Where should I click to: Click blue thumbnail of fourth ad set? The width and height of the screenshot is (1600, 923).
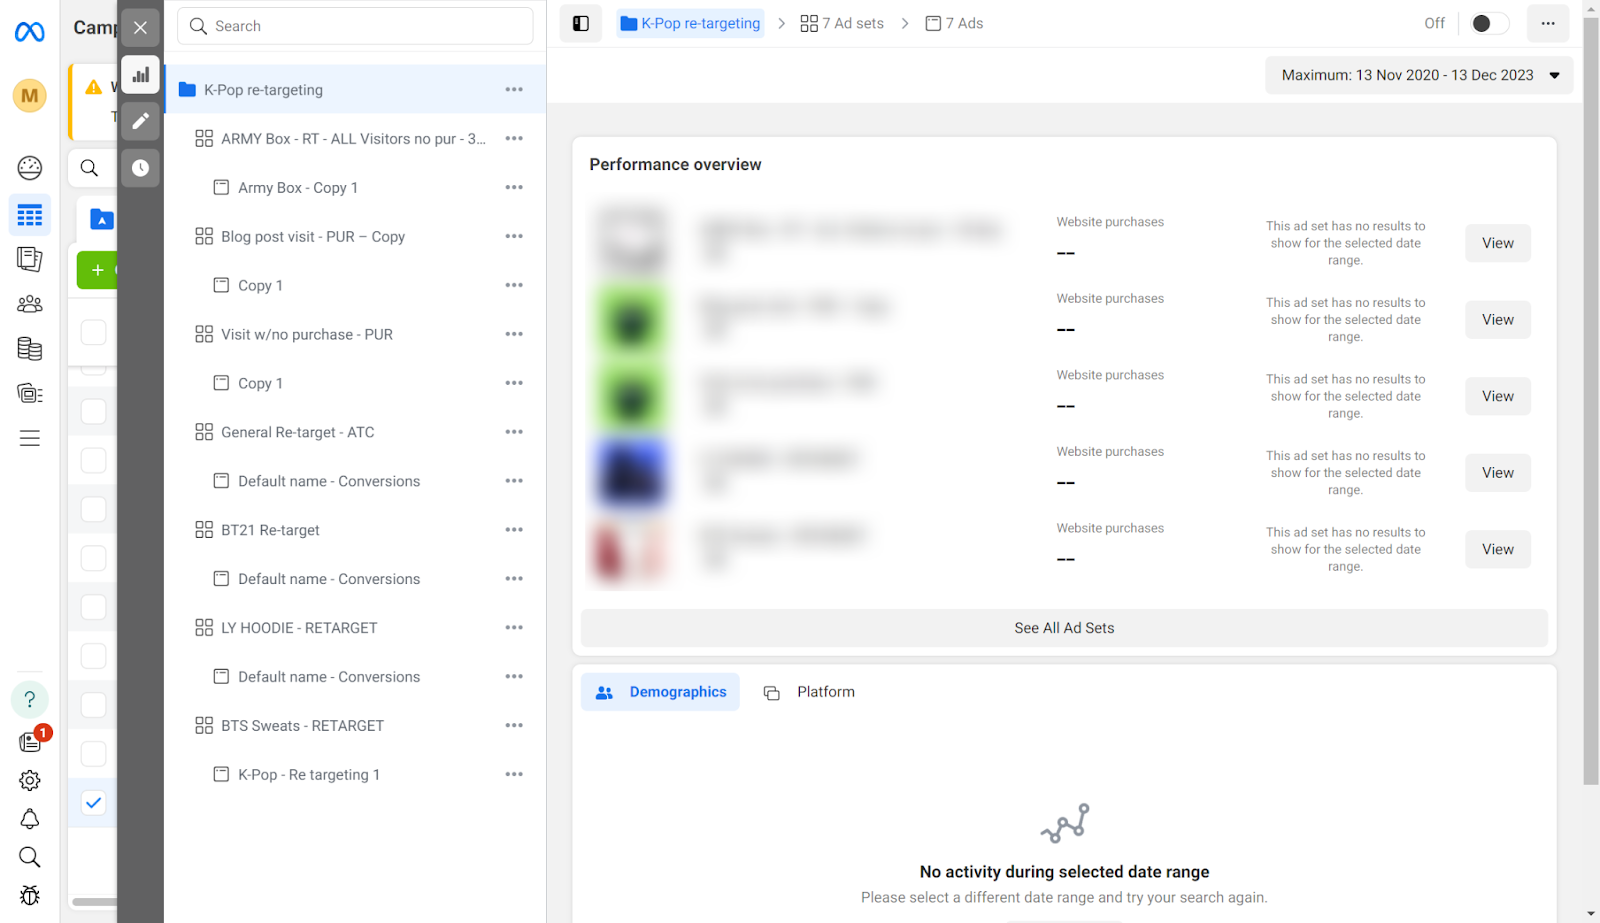tap(630, 473)
